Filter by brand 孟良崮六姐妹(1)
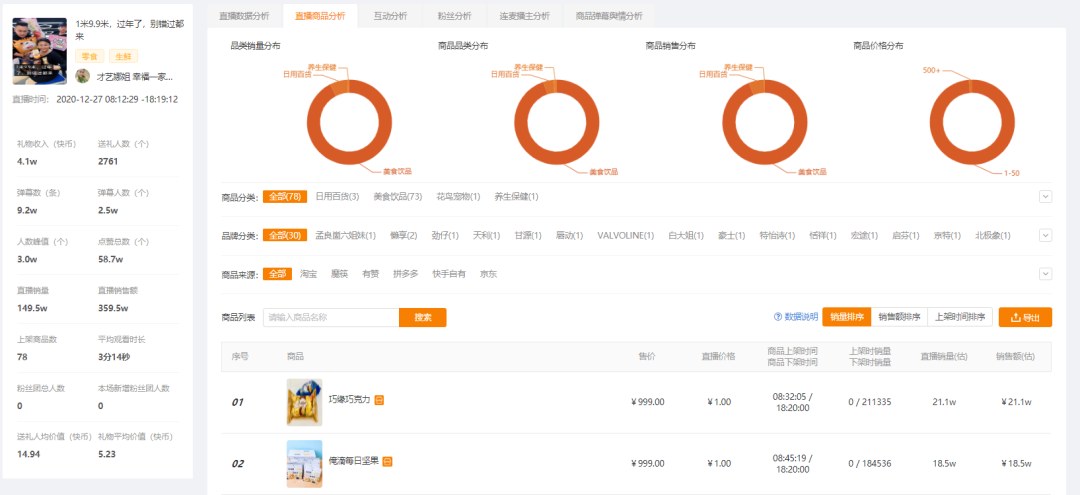 point(346,235)
